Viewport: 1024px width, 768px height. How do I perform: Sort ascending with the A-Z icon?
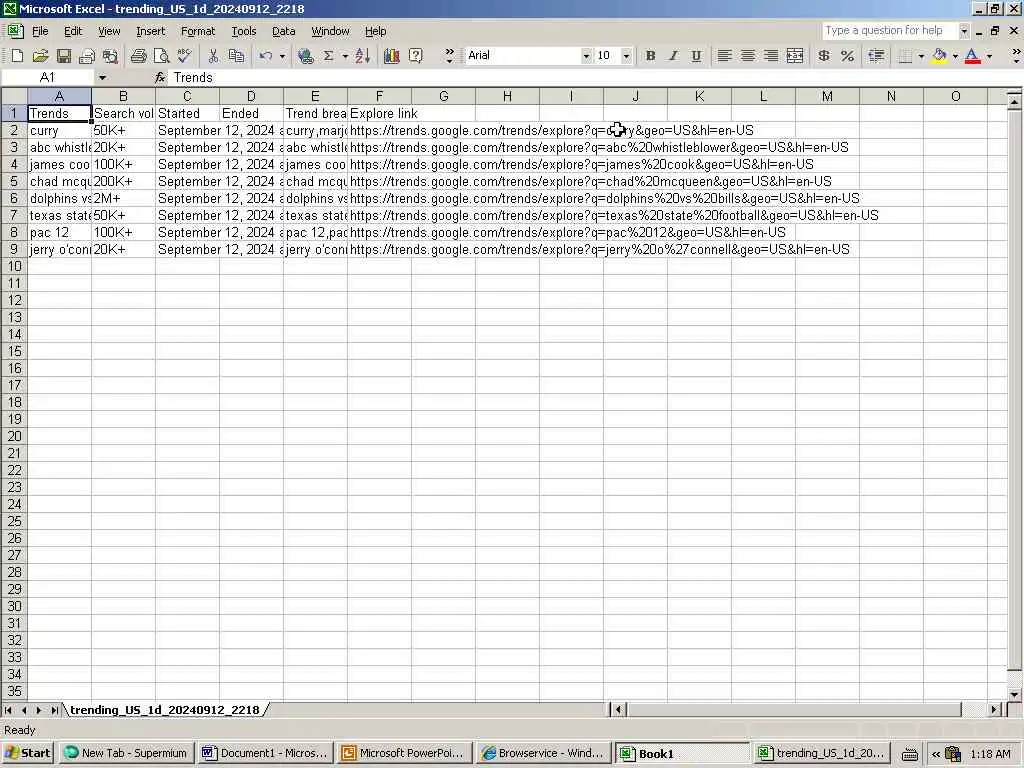click(362, 56)
